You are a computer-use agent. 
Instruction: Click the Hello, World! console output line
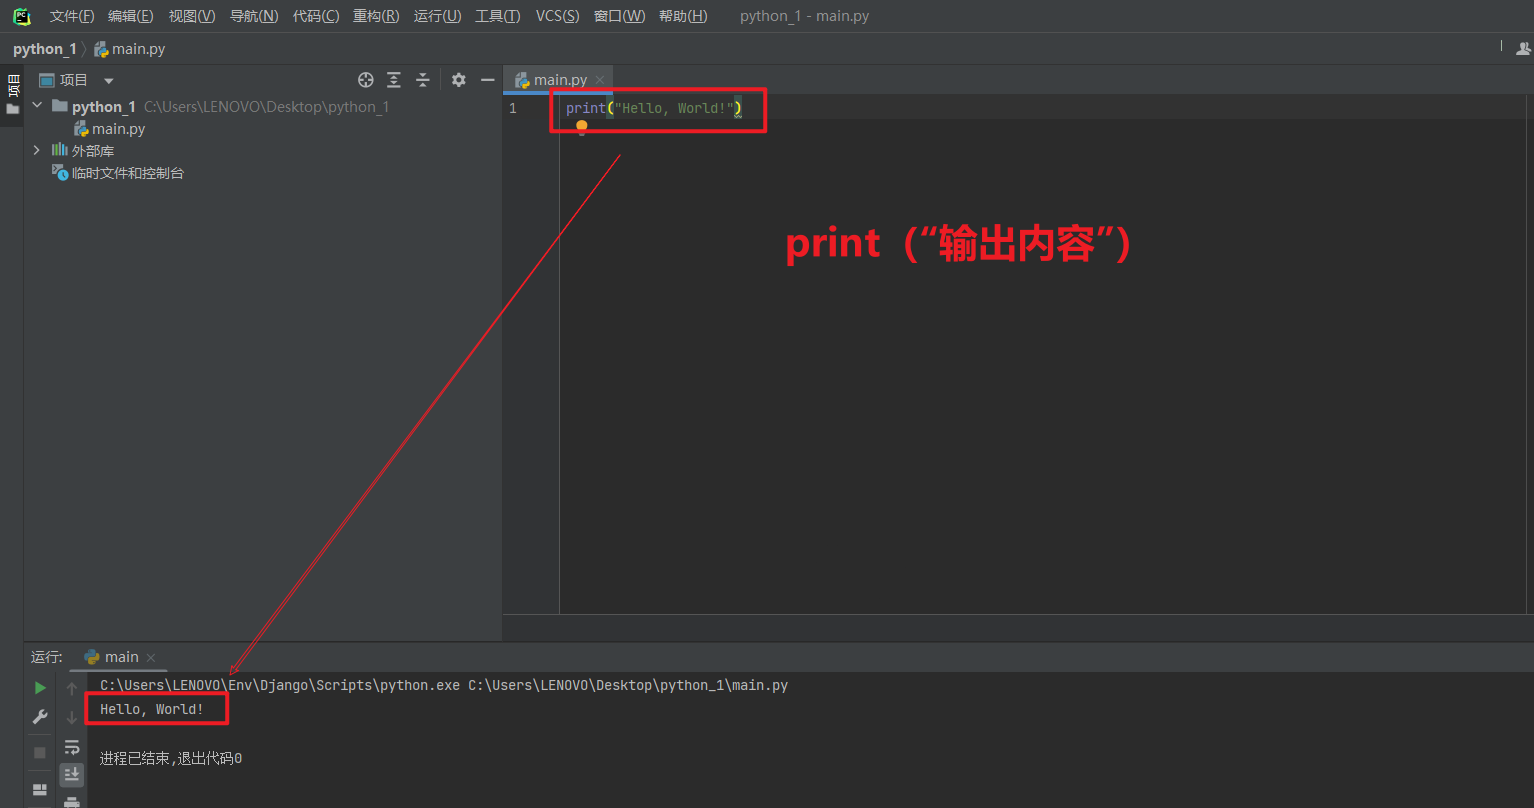pyautogui.click(x=152, y=709)
